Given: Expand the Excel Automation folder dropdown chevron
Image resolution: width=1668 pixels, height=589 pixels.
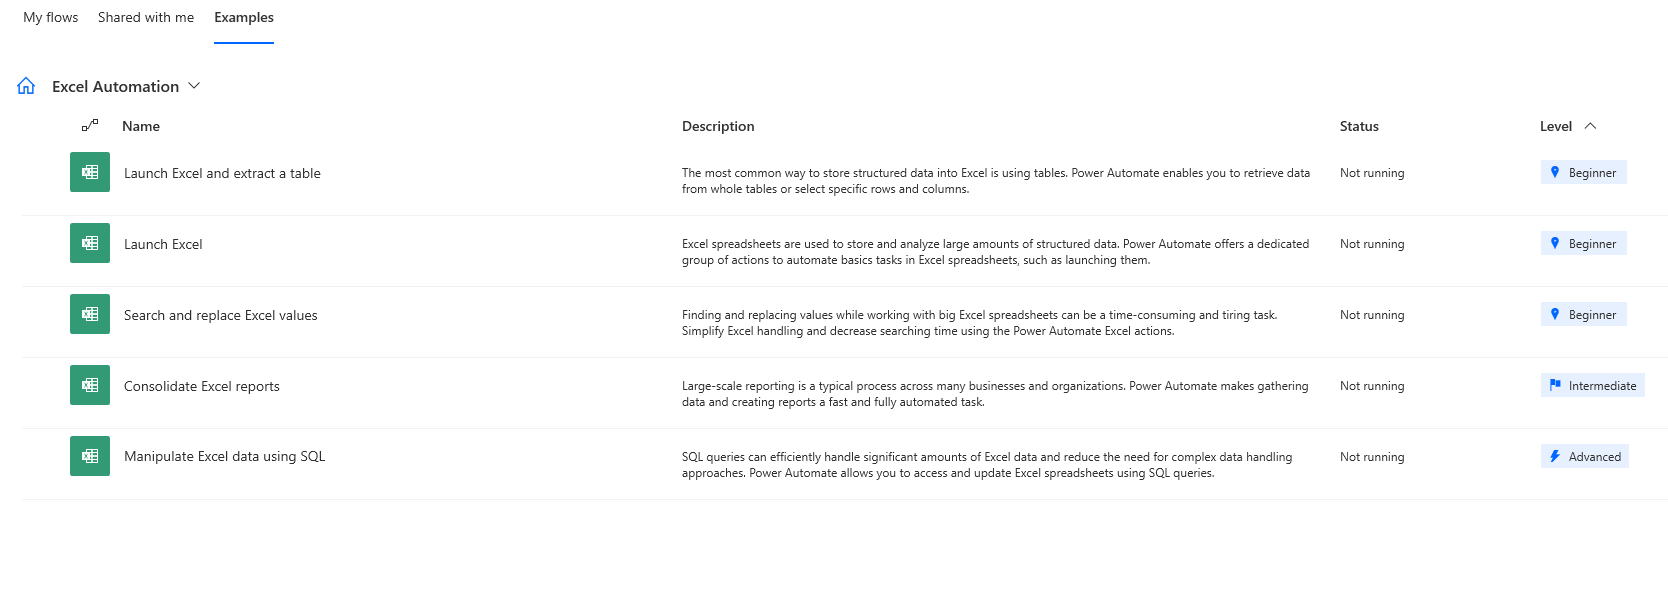Looking at the screenshot, I should click(194, 86).
